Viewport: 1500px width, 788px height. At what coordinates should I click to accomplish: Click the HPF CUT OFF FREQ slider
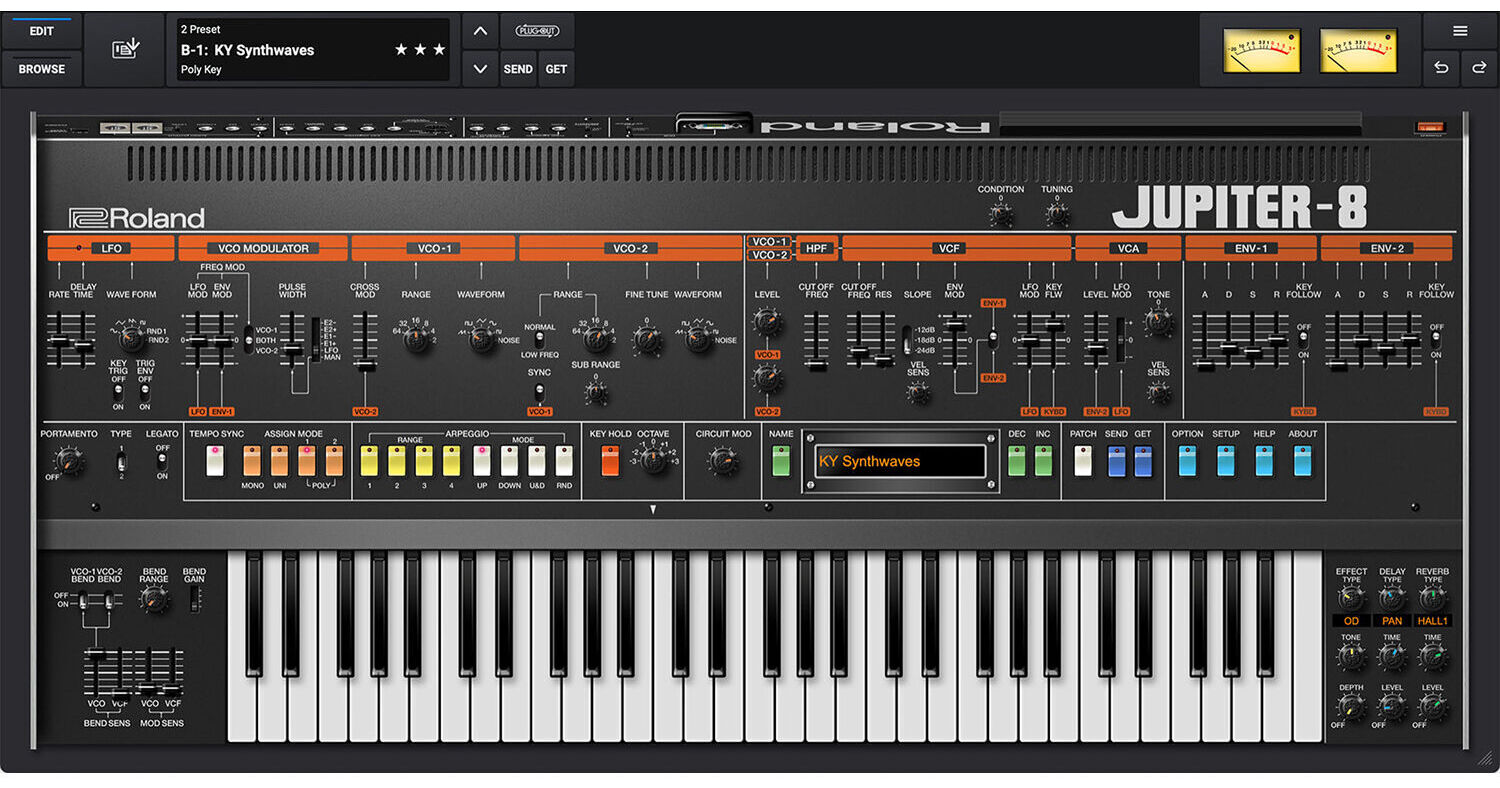tap(817, 340)
